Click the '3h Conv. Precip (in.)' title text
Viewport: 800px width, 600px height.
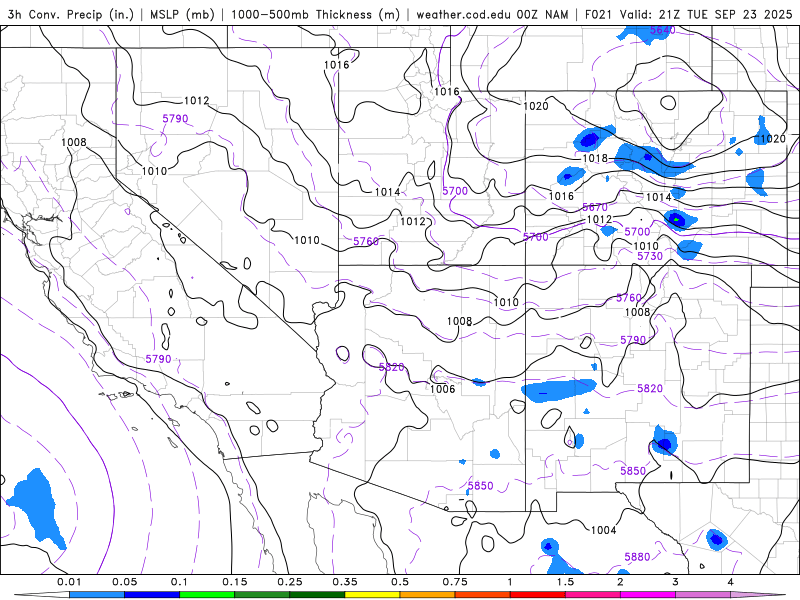pyautogui.click(x=71, y=14)
